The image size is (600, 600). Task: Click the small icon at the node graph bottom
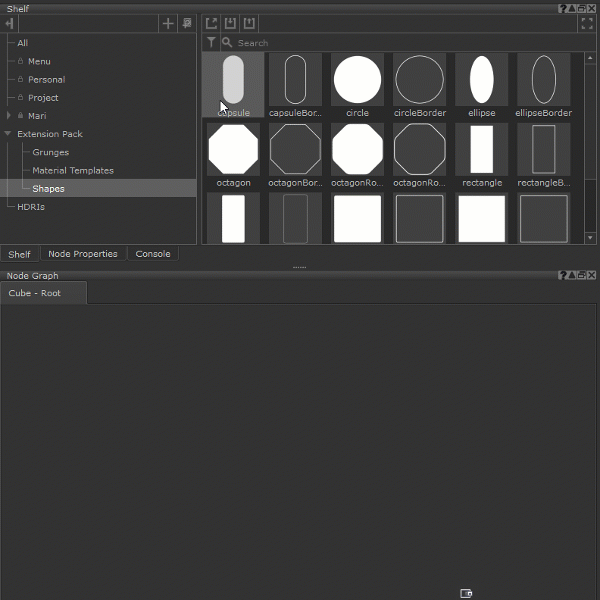(465, 593)
